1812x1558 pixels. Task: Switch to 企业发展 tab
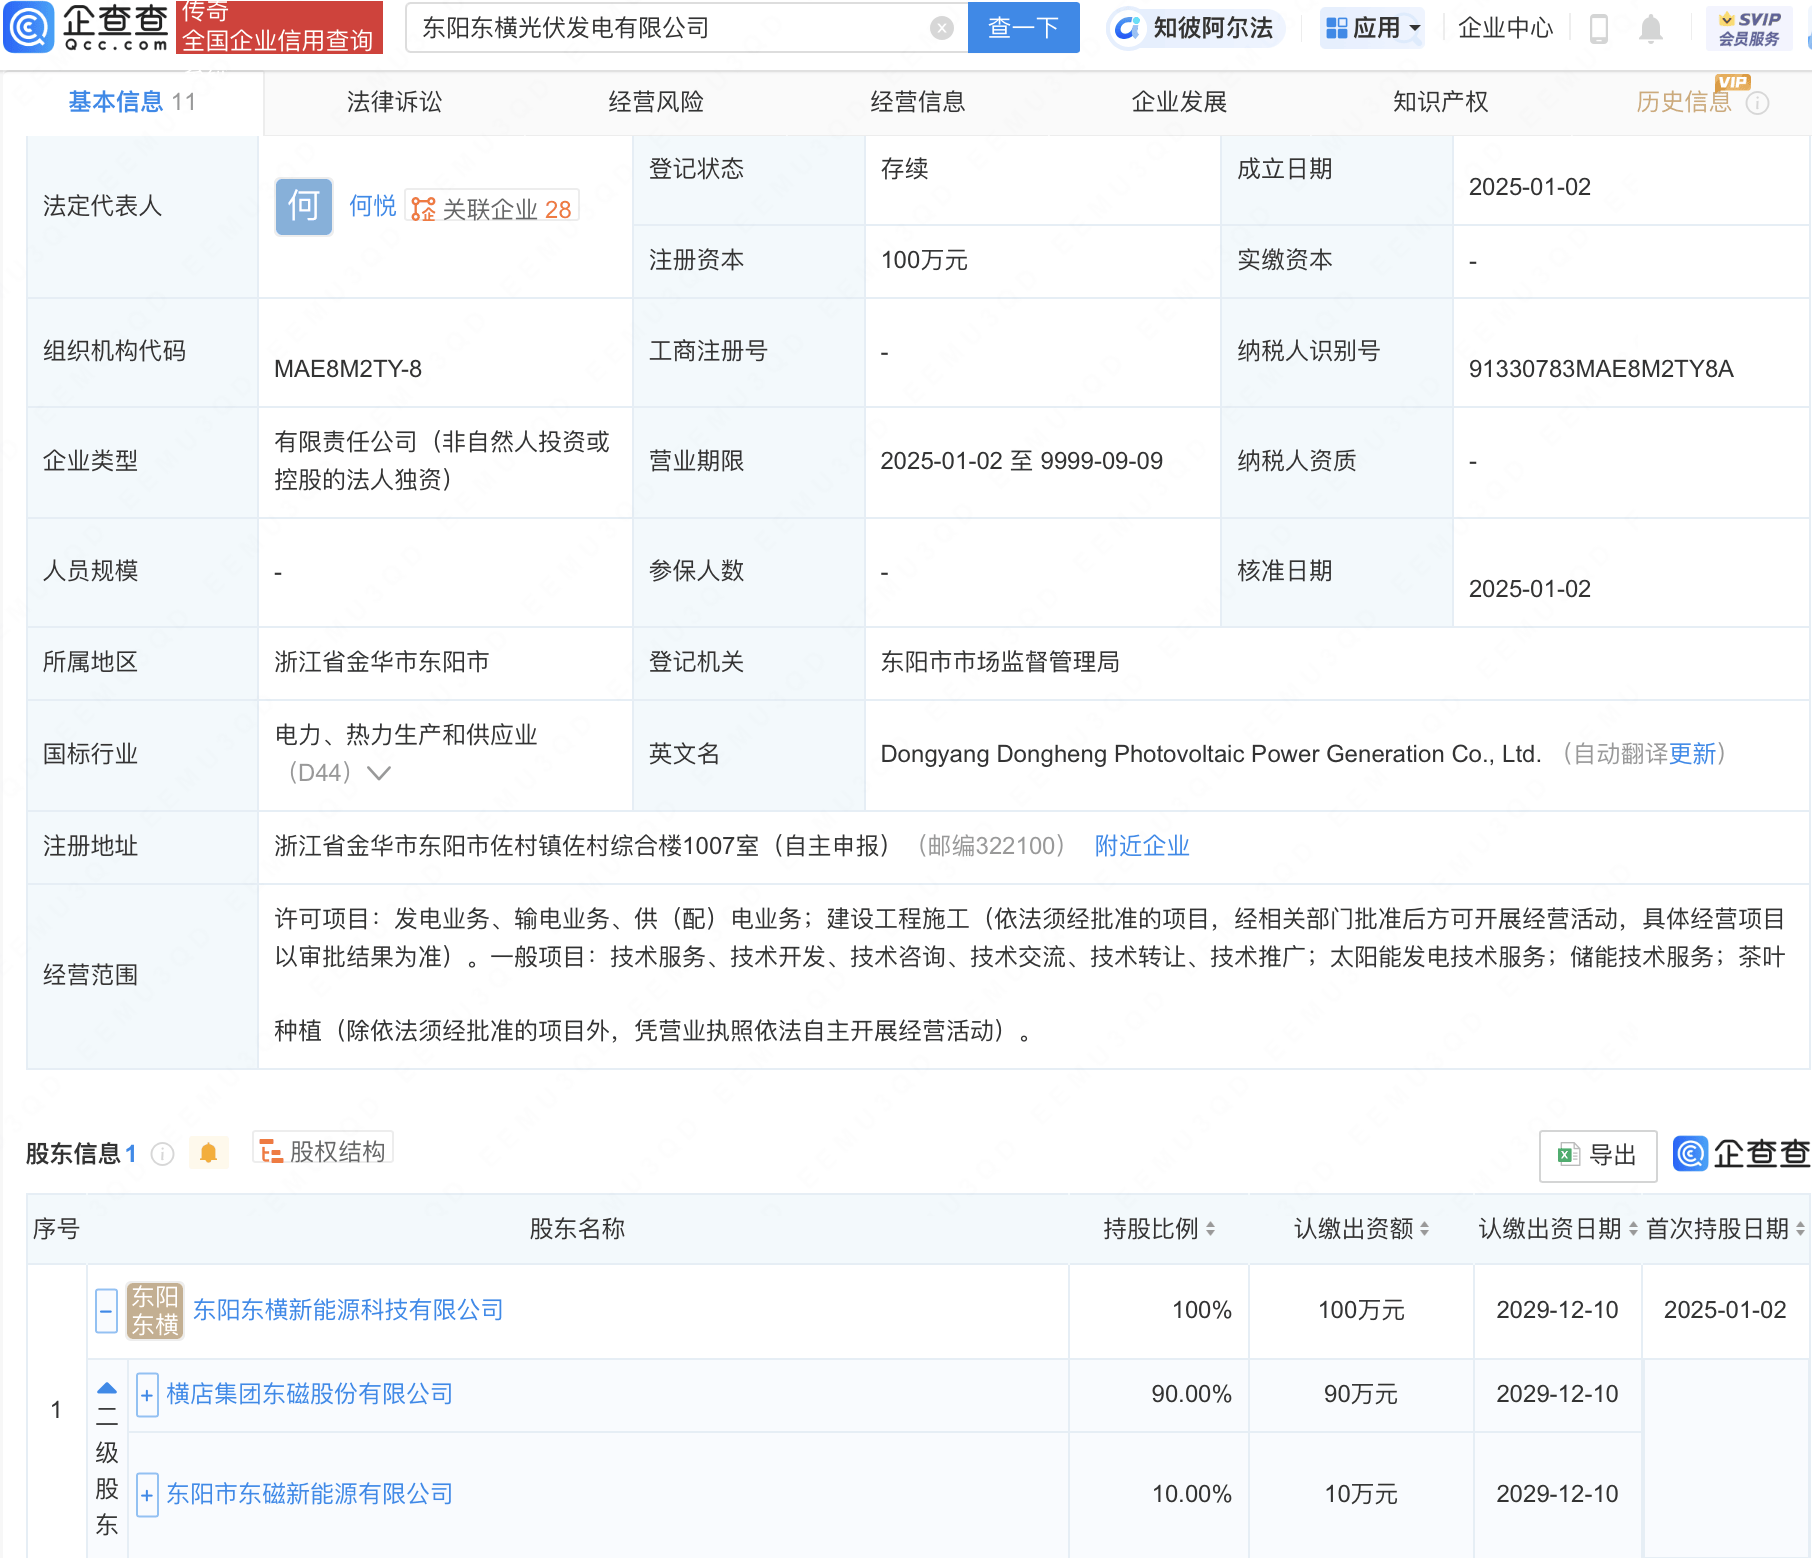click(1179, 102)
